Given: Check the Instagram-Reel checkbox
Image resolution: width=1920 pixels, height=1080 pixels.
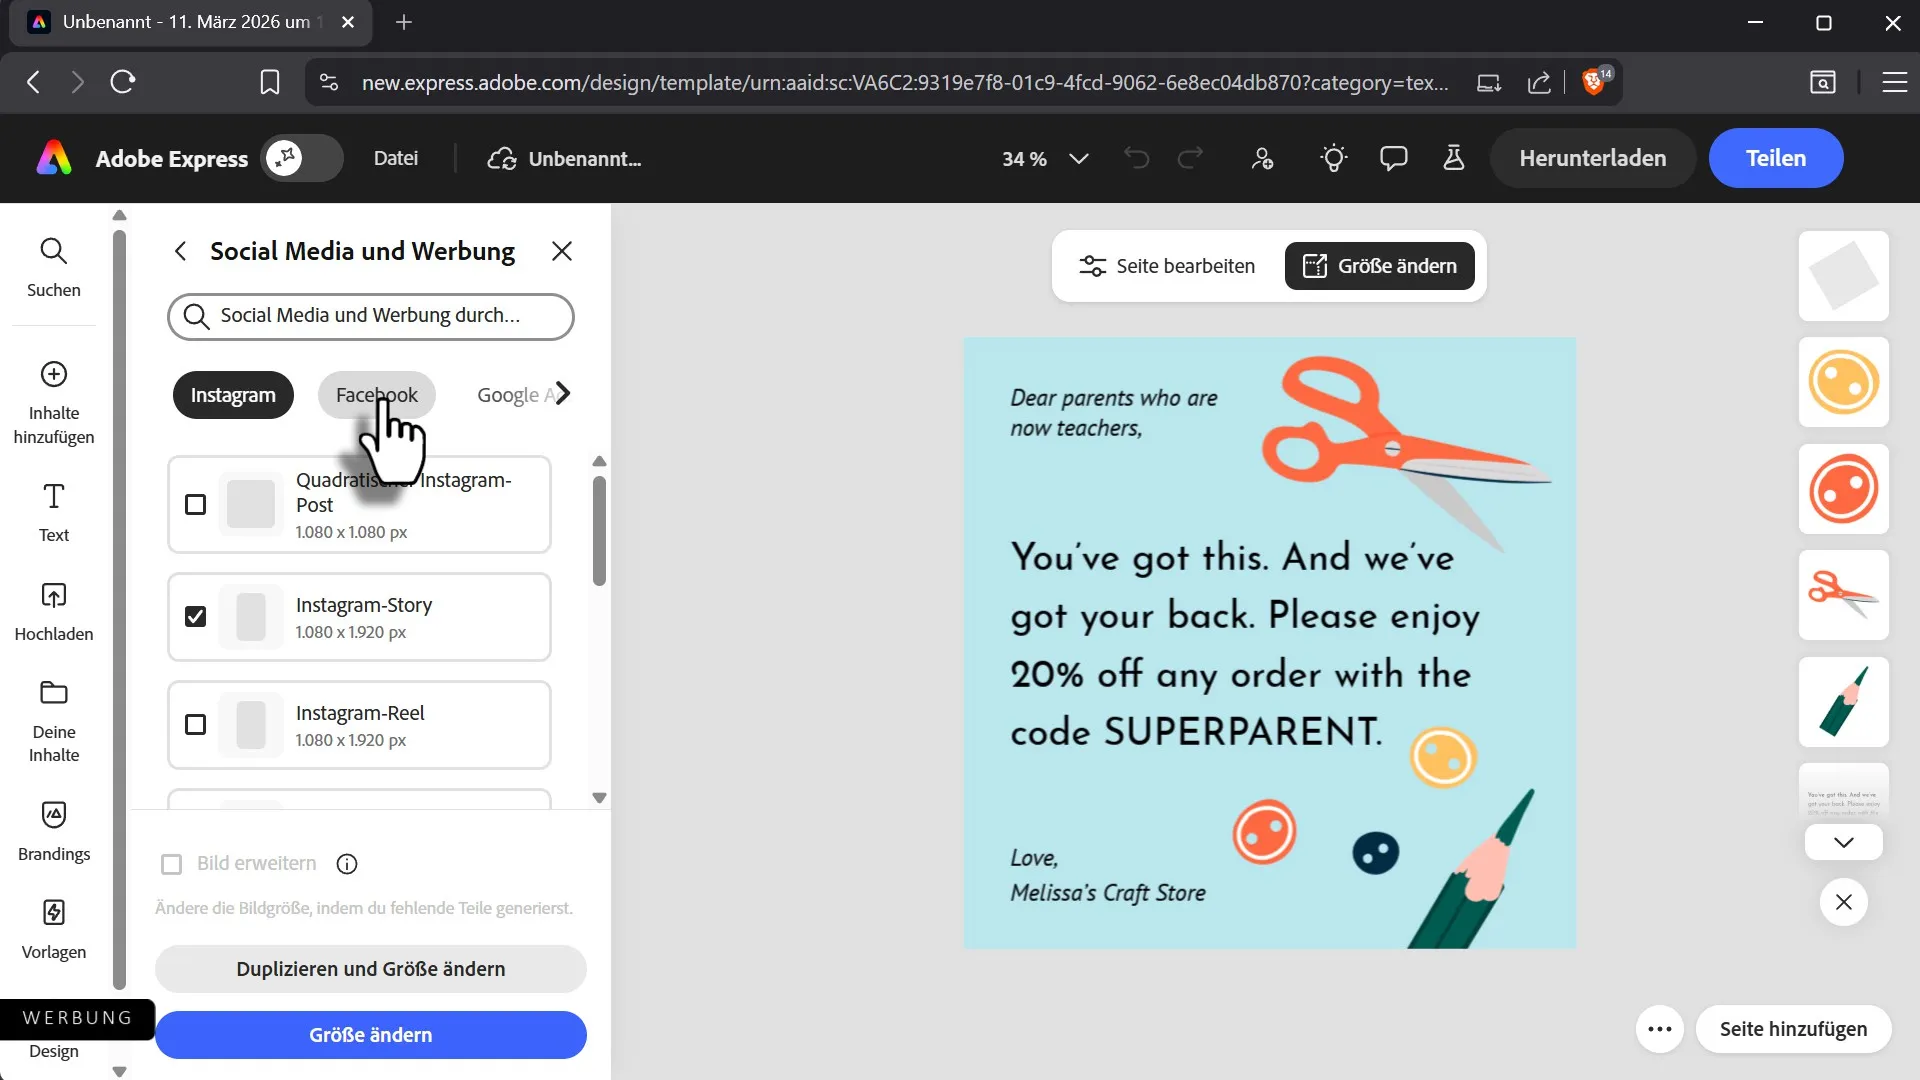Looking at the screenshot, I should (x=196, y=725).
